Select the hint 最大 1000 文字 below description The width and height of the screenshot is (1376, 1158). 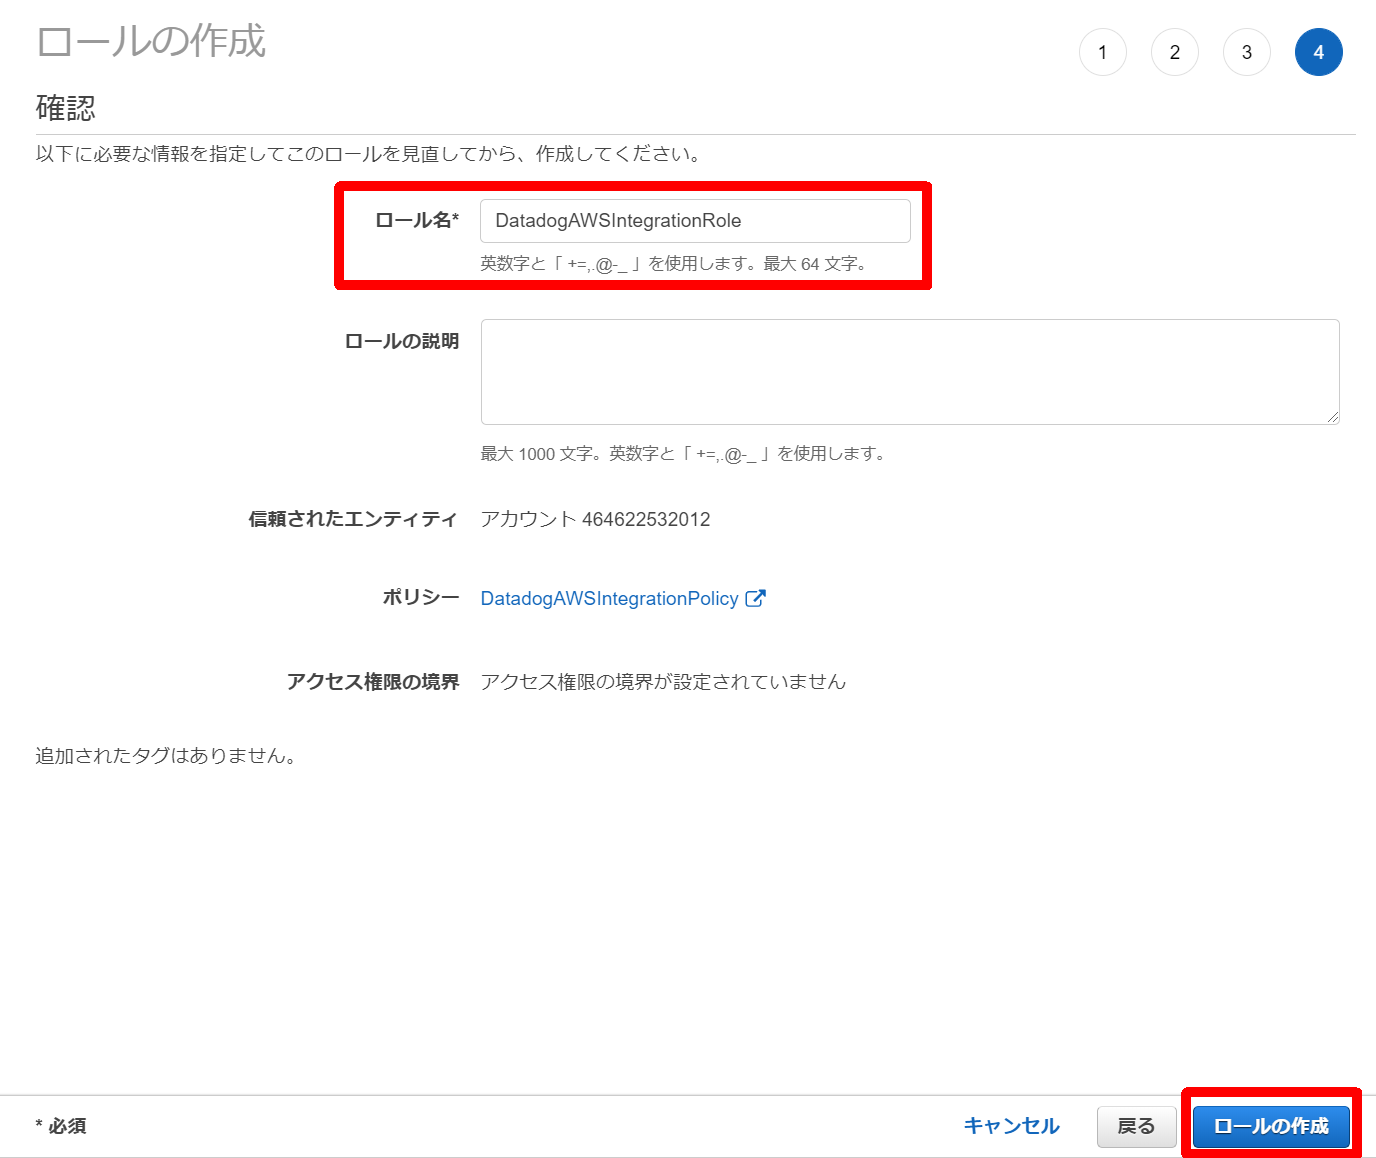[x=684, y=454]
